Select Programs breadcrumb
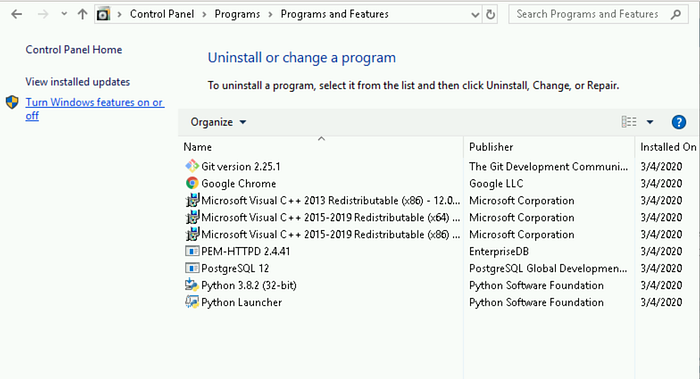This screenshot has width=700, height=379. click(237, 14)
